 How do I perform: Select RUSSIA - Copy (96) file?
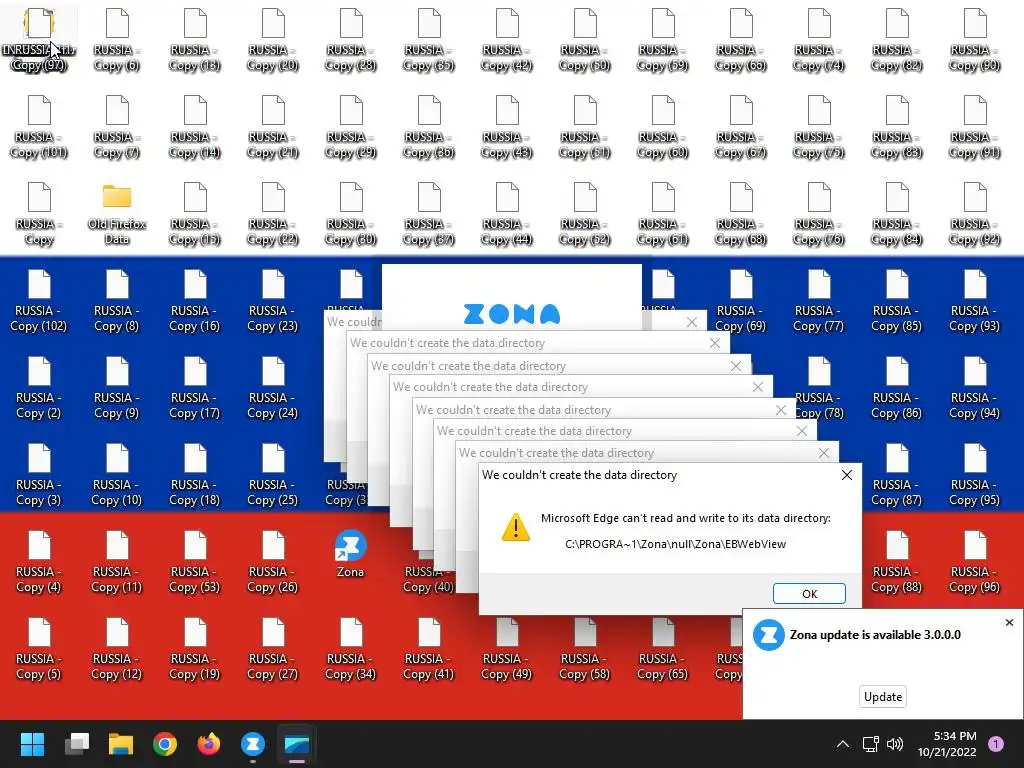click(974, 562)
